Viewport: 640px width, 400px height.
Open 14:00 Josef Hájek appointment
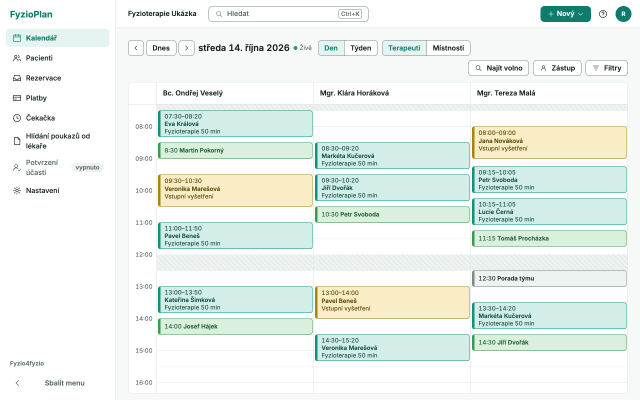pyautogui.click(x=236, y=327)
